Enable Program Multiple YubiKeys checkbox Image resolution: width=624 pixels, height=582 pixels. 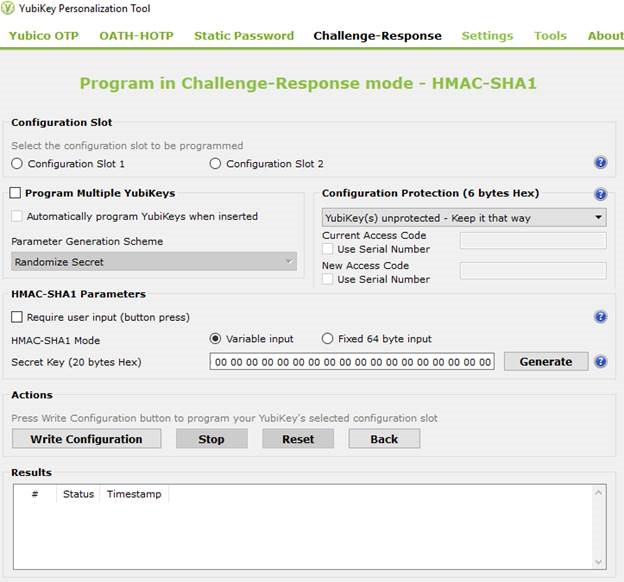click(15, 193)
